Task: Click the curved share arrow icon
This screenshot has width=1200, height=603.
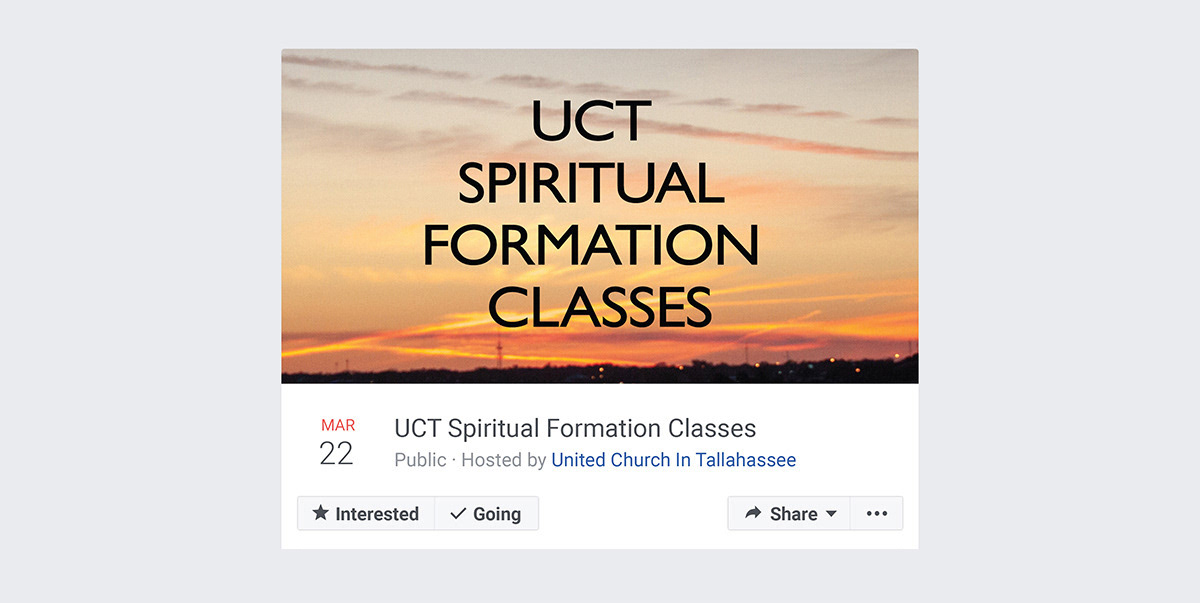Action: click(753, 513)
